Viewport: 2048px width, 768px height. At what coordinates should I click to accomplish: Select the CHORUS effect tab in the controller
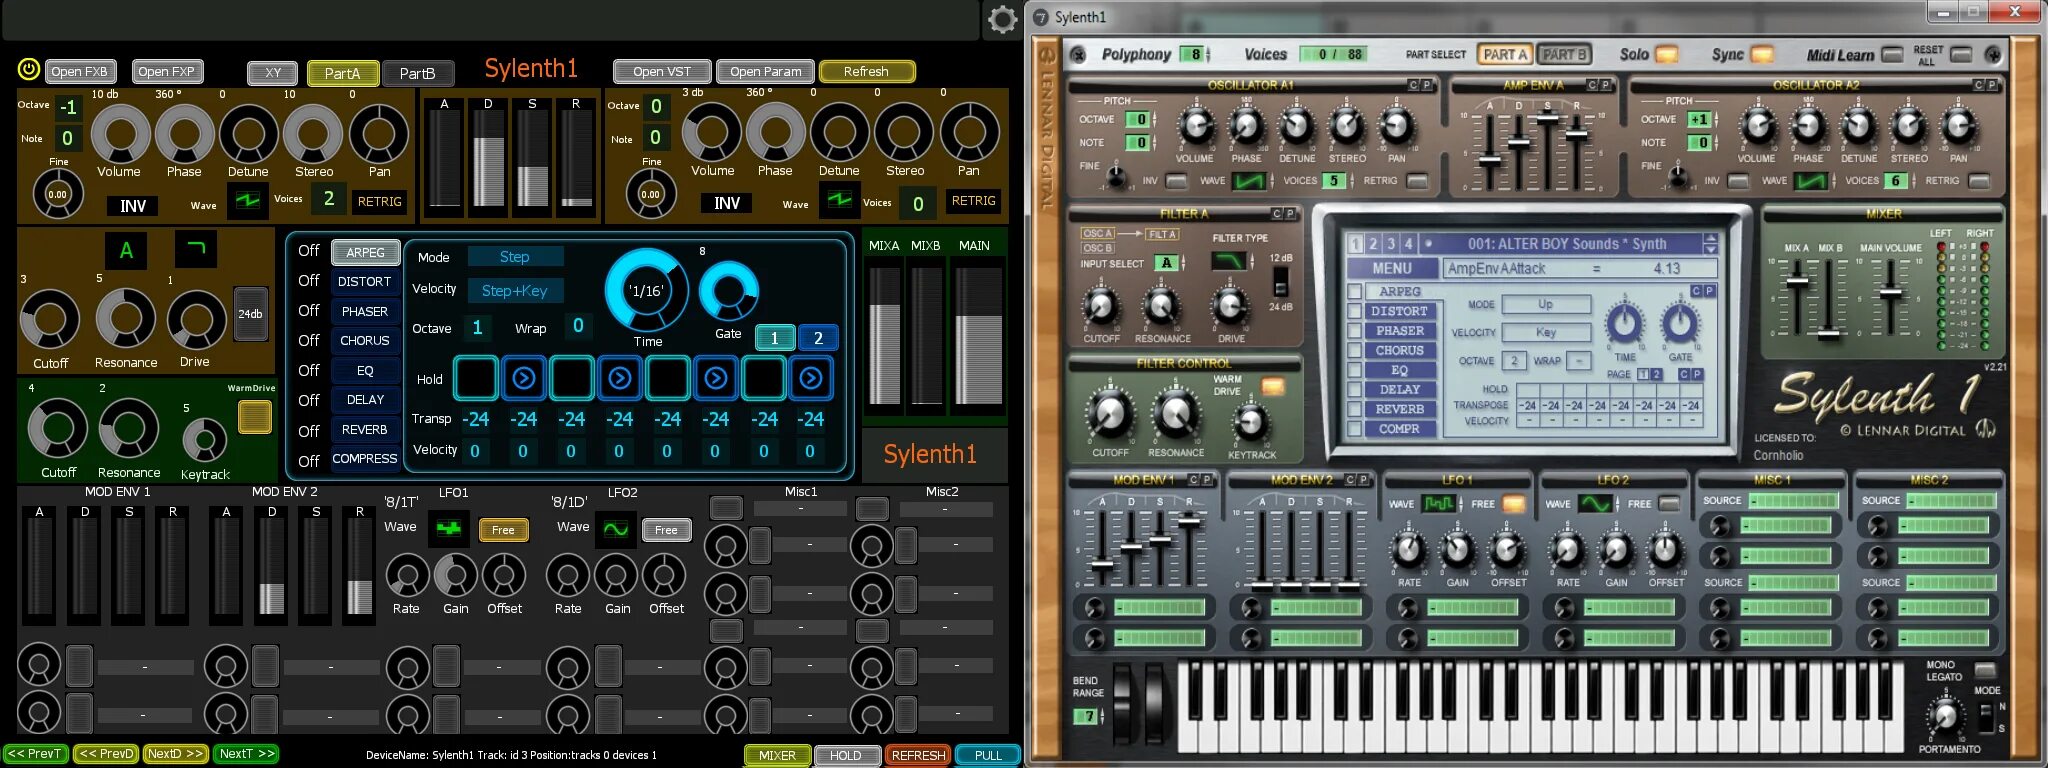(365, 341)
